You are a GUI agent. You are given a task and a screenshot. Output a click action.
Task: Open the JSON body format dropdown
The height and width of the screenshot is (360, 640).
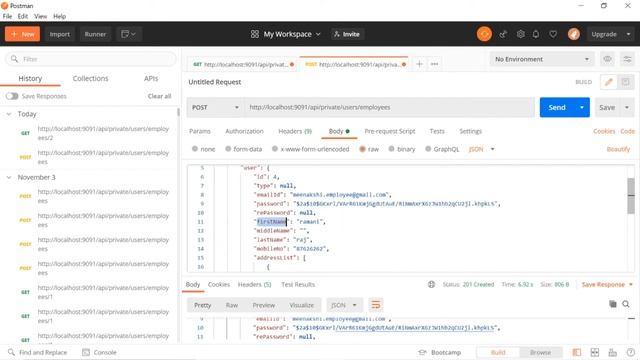pos(482,149)
